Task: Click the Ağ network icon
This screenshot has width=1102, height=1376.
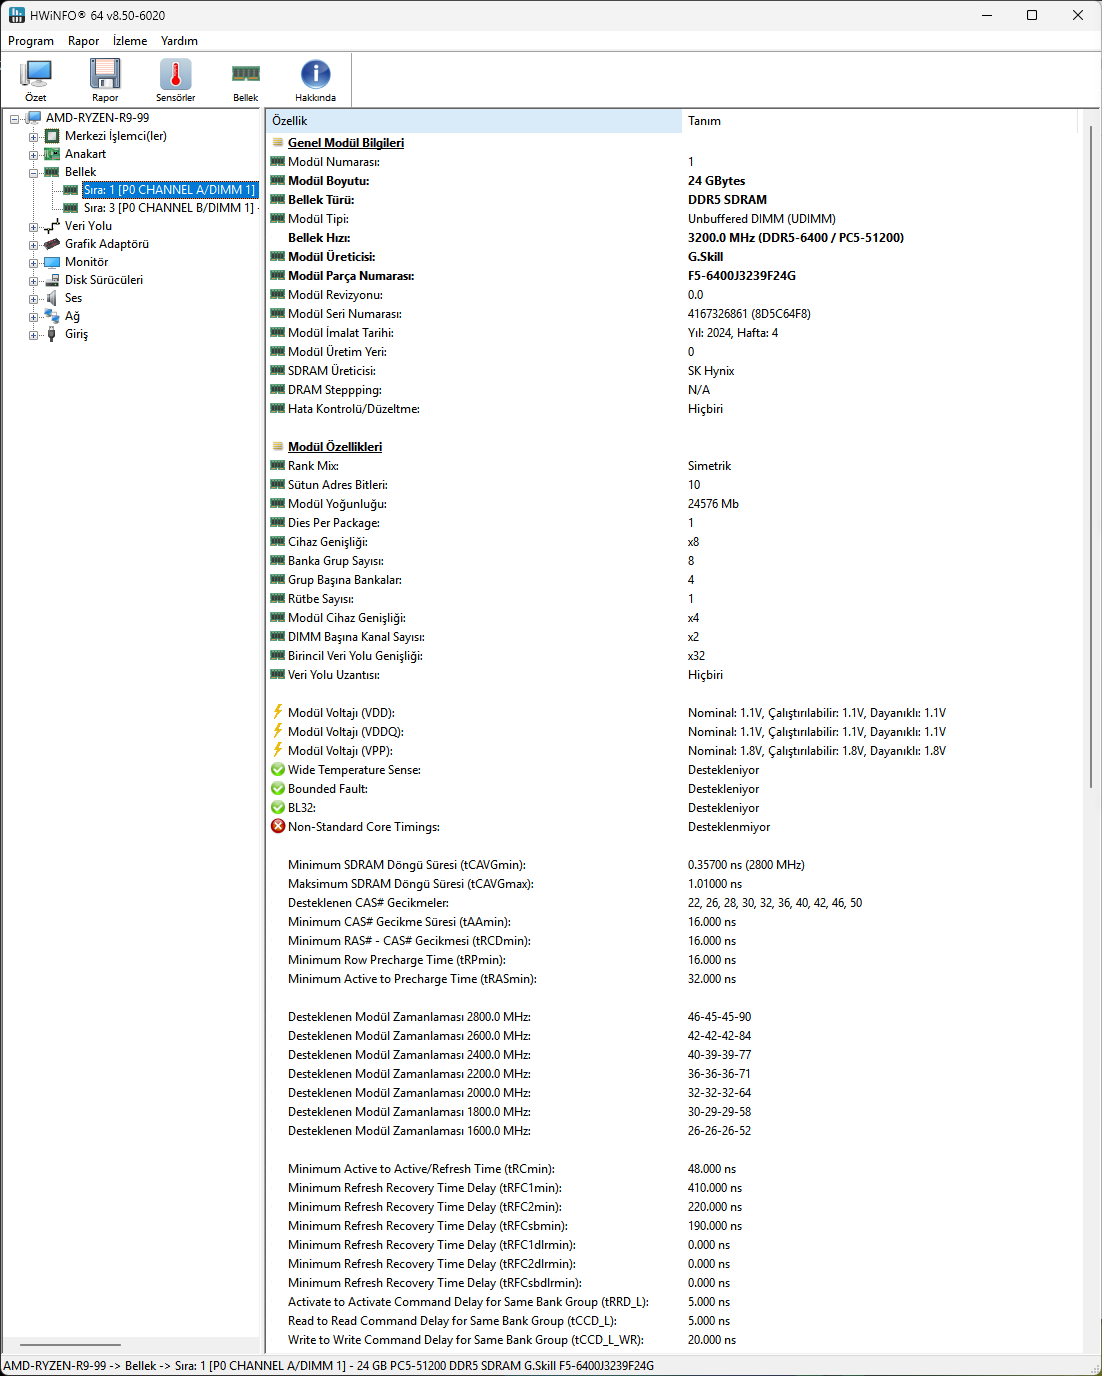Action: pyautogui.click(x=52, y=316)
